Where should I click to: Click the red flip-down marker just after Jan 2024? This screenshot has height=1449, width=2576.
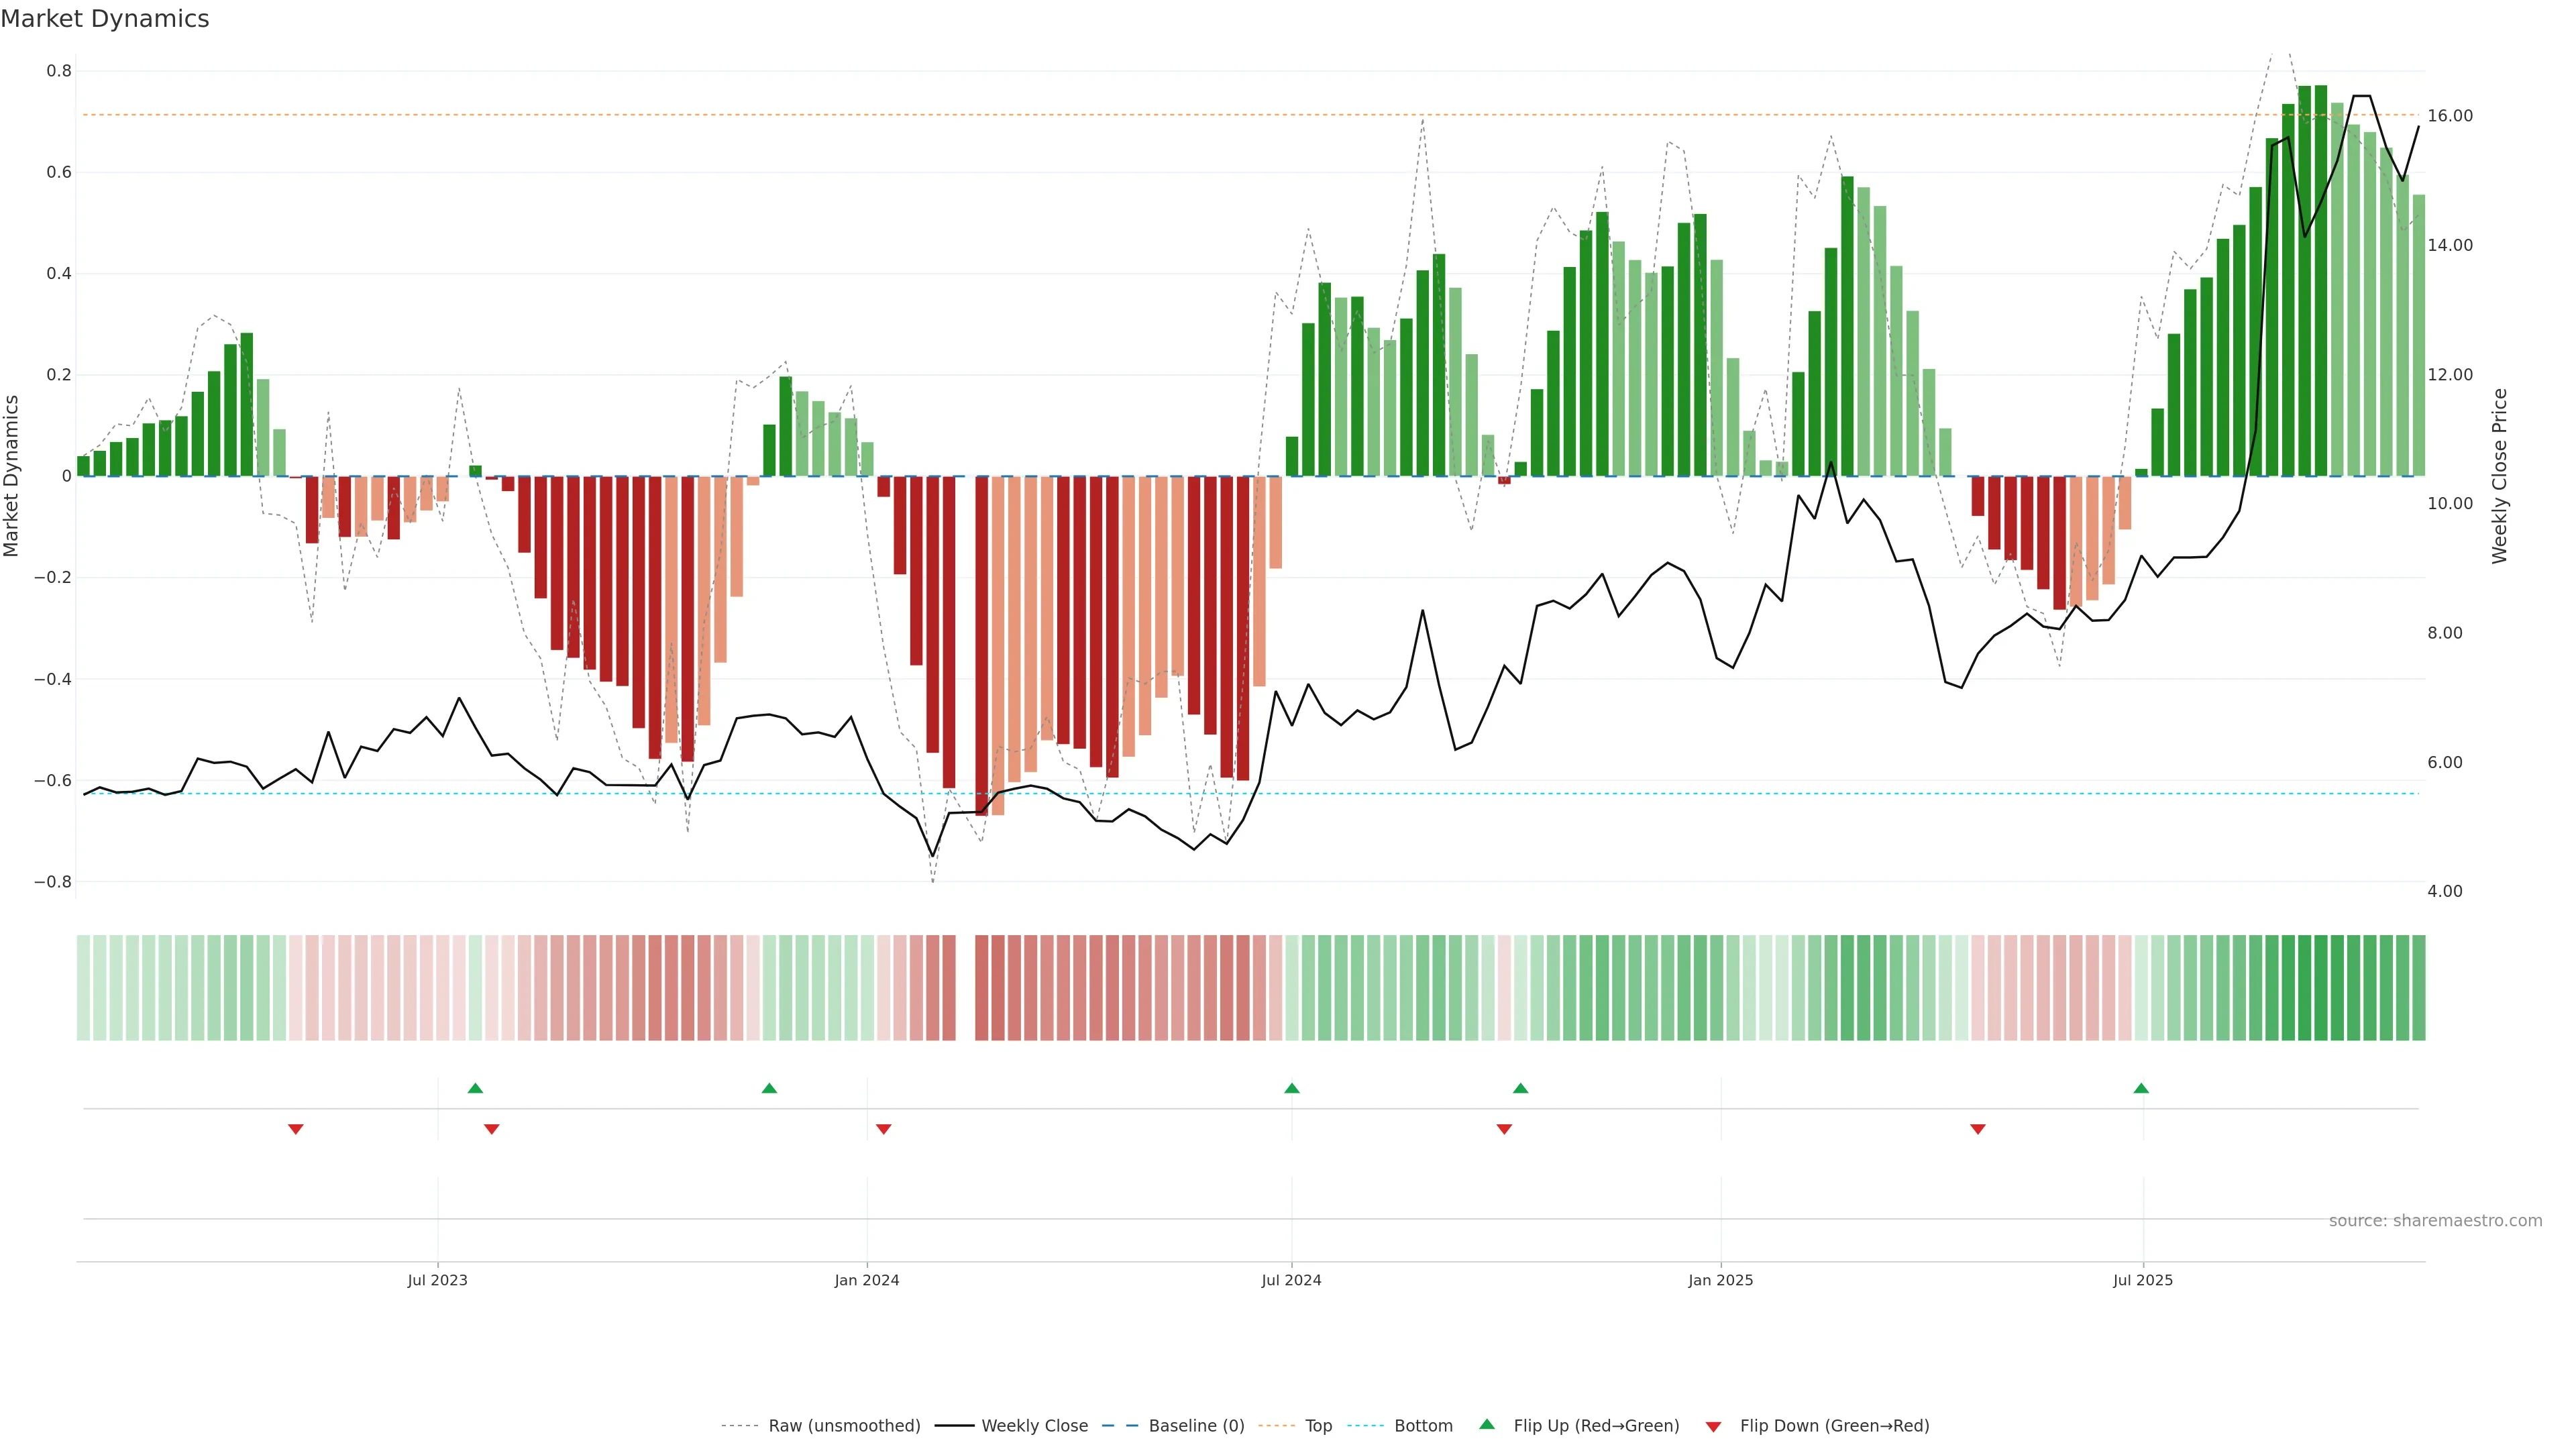point(883,1129)
